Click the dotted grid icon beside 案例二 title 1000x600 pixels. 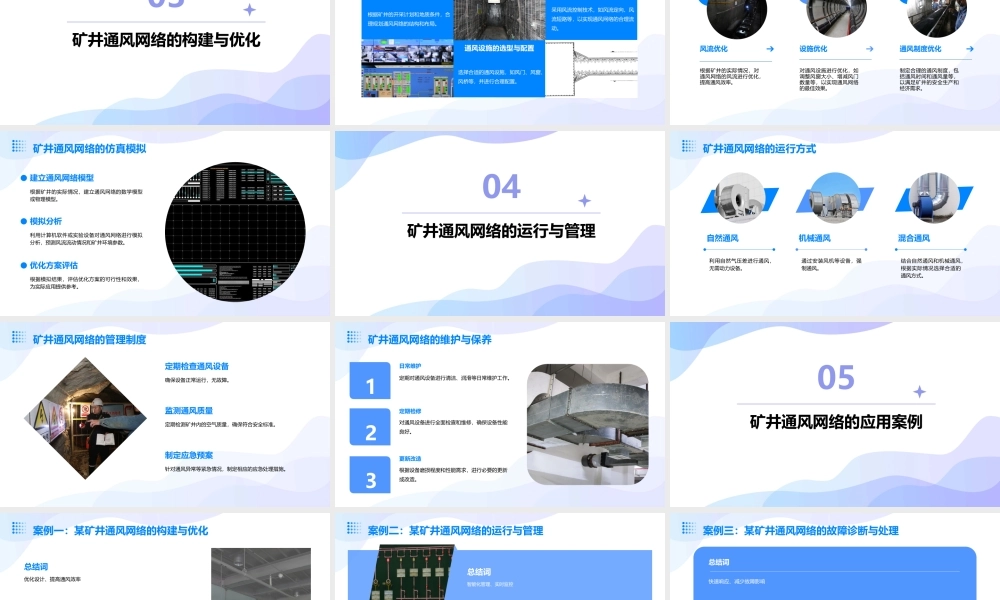353,529
